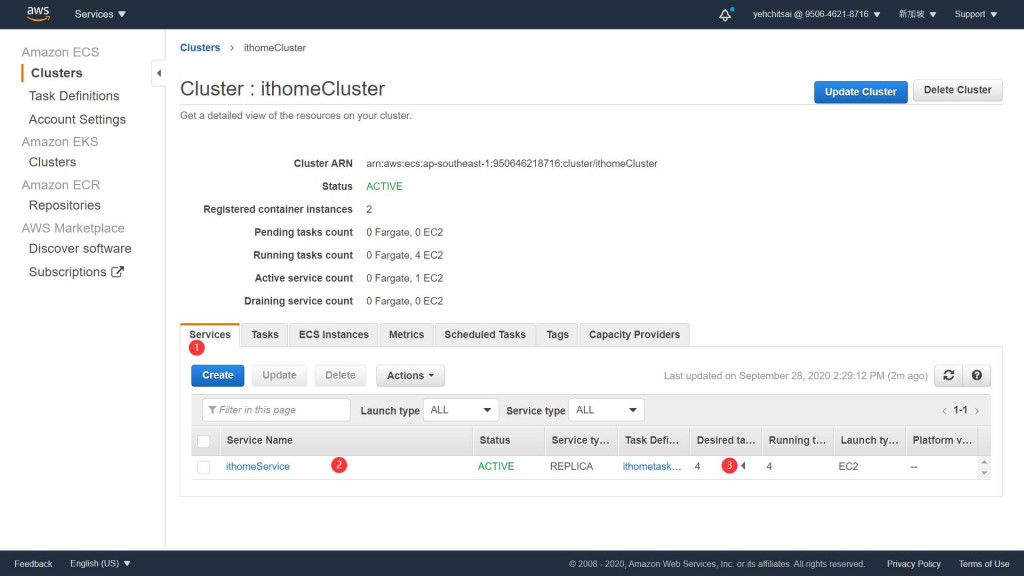Open the region selector dropdown
The height and width of the screenshot is (576, 1024).
pos(917,14)
